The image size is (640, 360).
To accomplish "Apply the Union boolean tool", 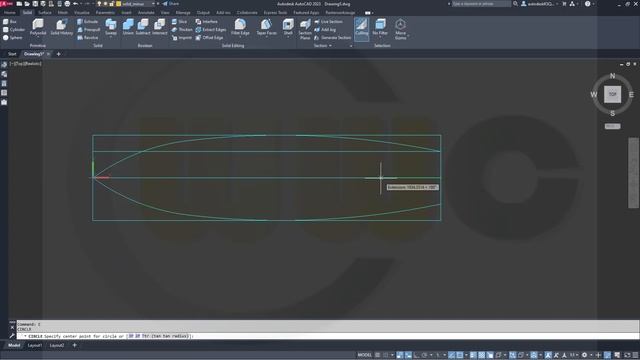I will point(128,27).
